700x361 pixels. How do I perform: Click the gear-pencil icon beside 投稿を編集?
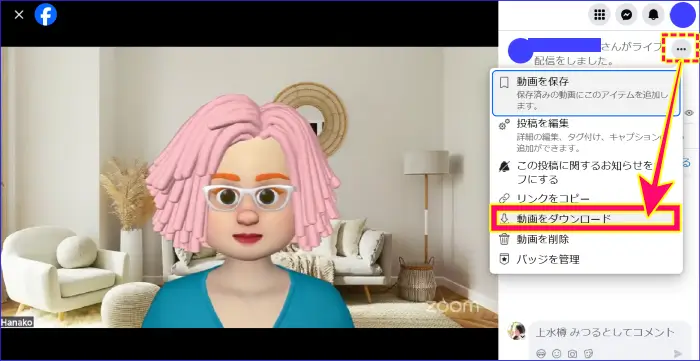tap(504, 125)
